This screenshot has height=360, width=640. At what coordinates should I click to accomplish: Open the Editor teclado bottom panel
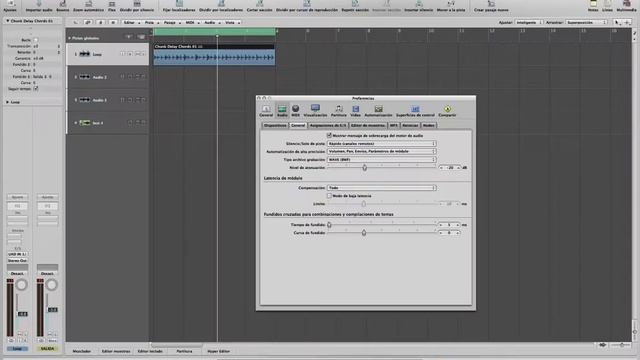click(x=150, y=351)
